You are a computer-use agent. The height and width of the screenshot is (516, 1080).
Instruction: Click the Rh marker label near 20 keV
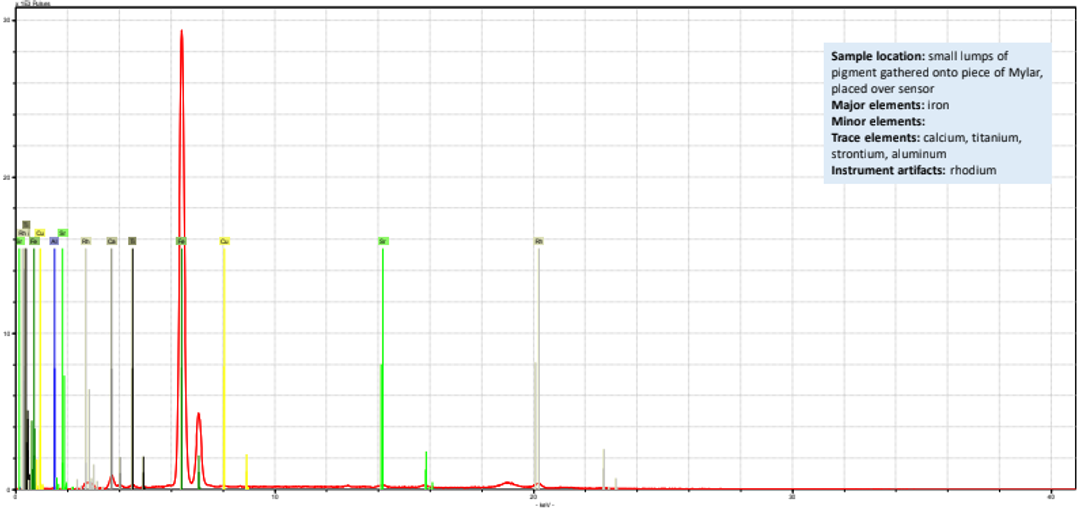[539, 241]
